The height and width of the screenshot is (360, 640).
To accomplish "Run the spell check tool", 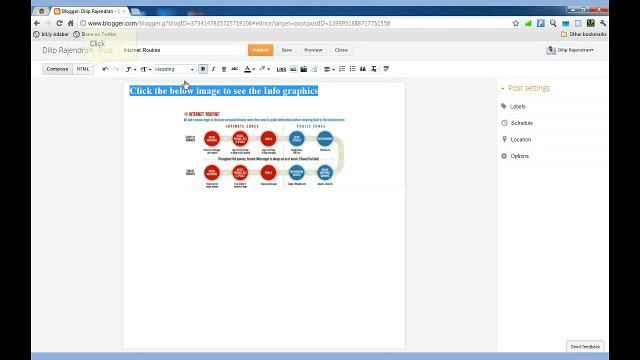I will (x=386, y=69).
